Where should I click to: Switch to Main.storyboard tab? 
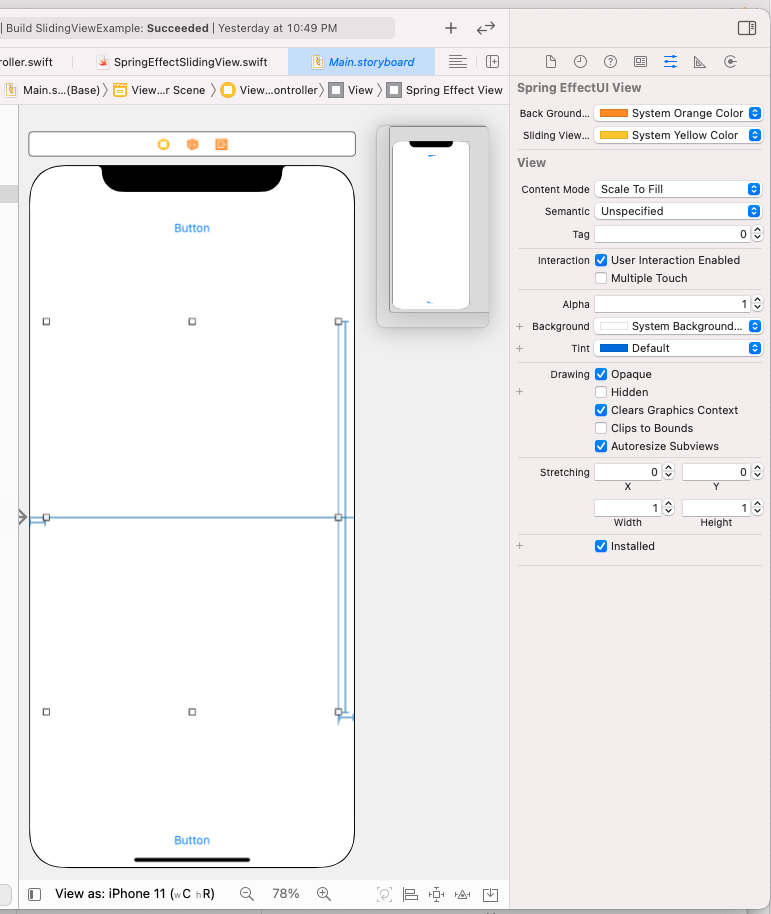[x=362, y=62]
